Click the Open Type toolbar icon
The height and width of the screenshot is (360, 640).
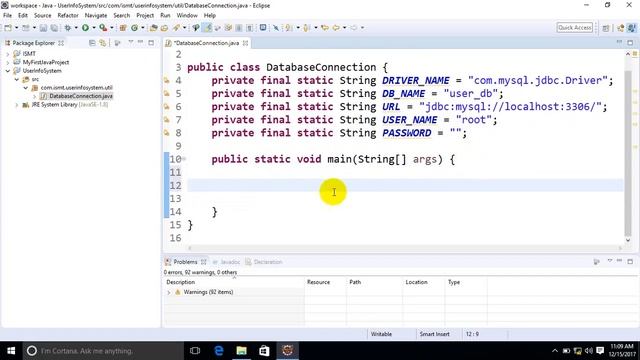(x=153, y=28)
